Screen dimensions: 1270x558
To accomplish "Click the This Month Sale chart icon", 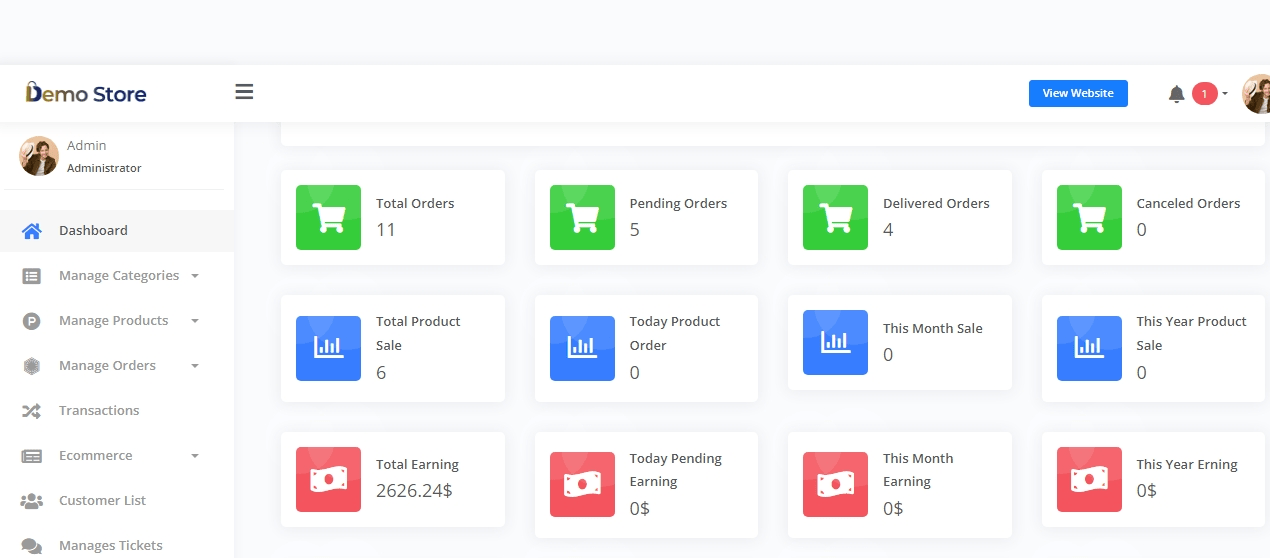I will coord(835,342).
